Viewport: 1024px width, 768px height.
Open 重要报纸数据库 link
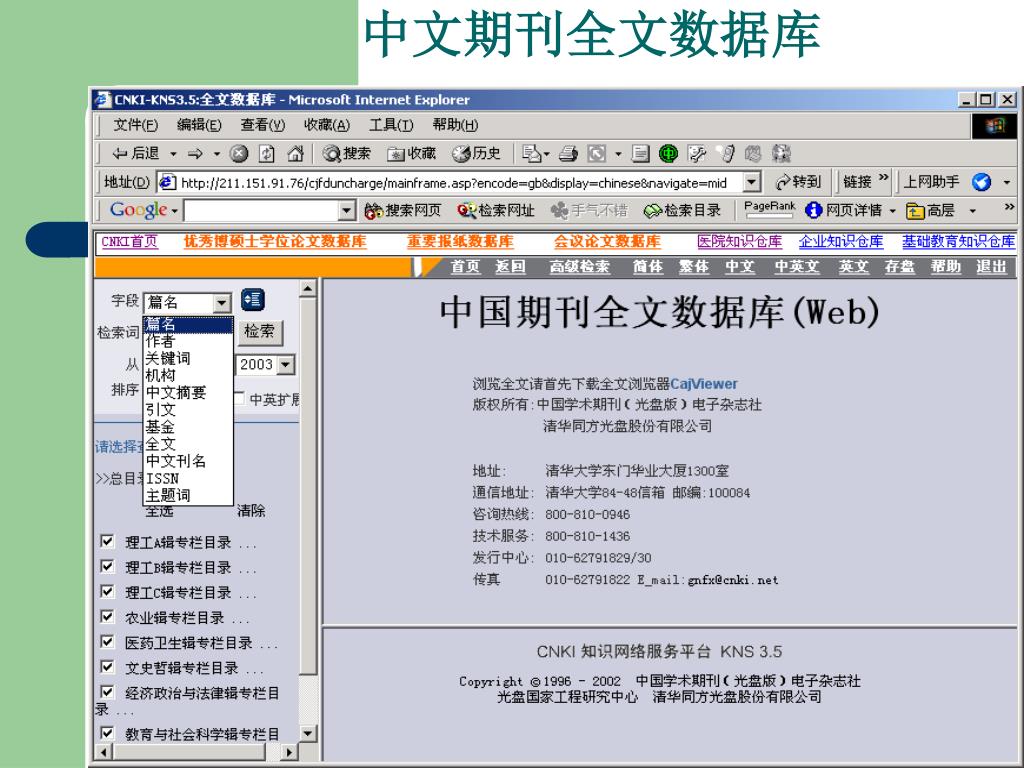click(460, 242)
